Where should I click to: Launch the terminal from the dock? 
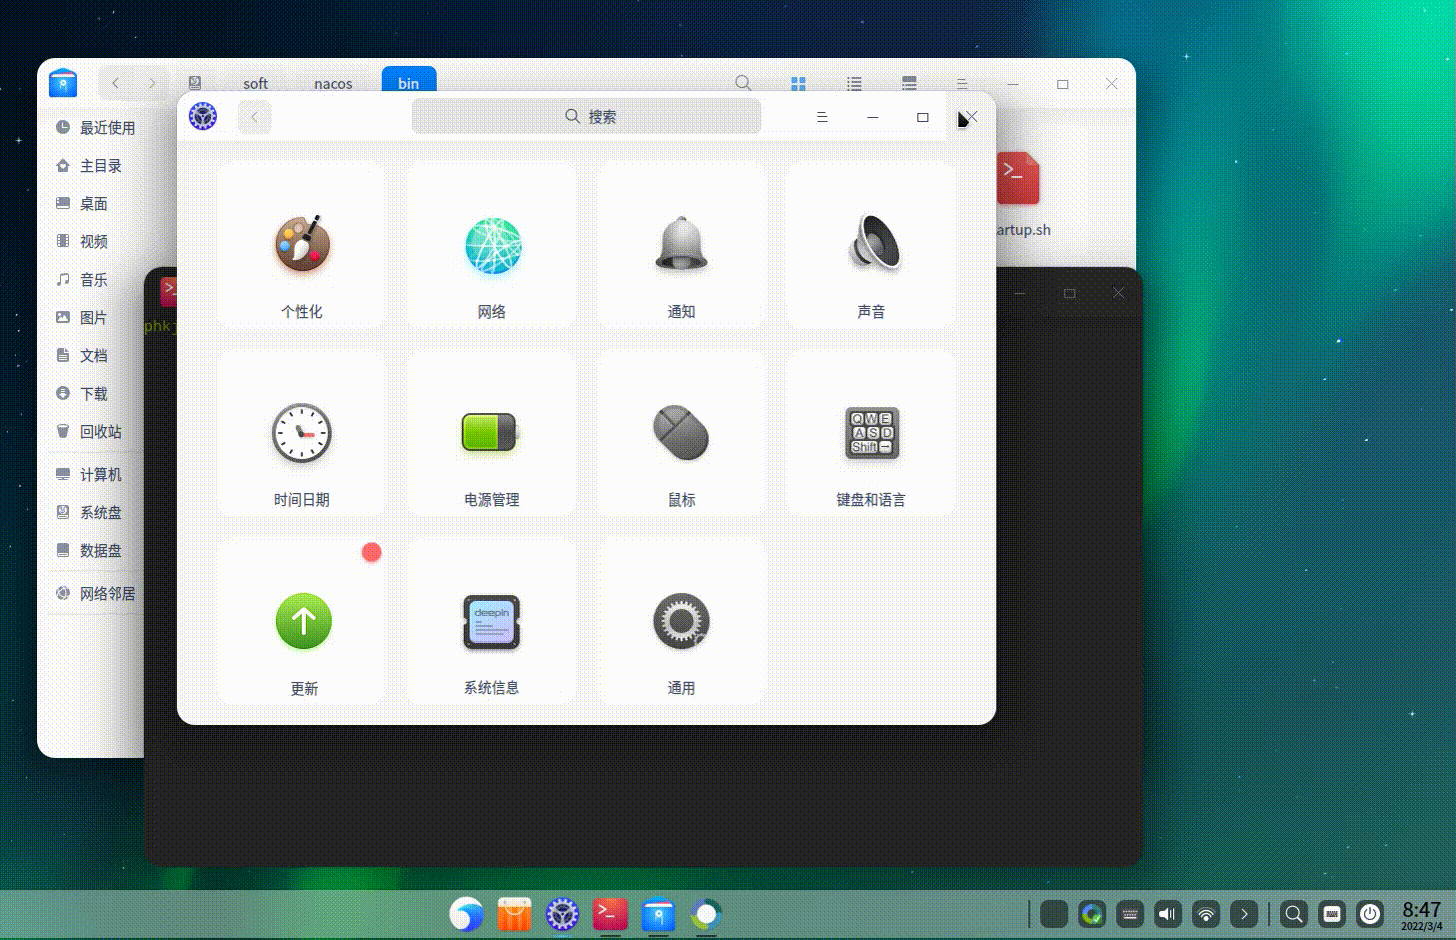(x=609, y=913)
